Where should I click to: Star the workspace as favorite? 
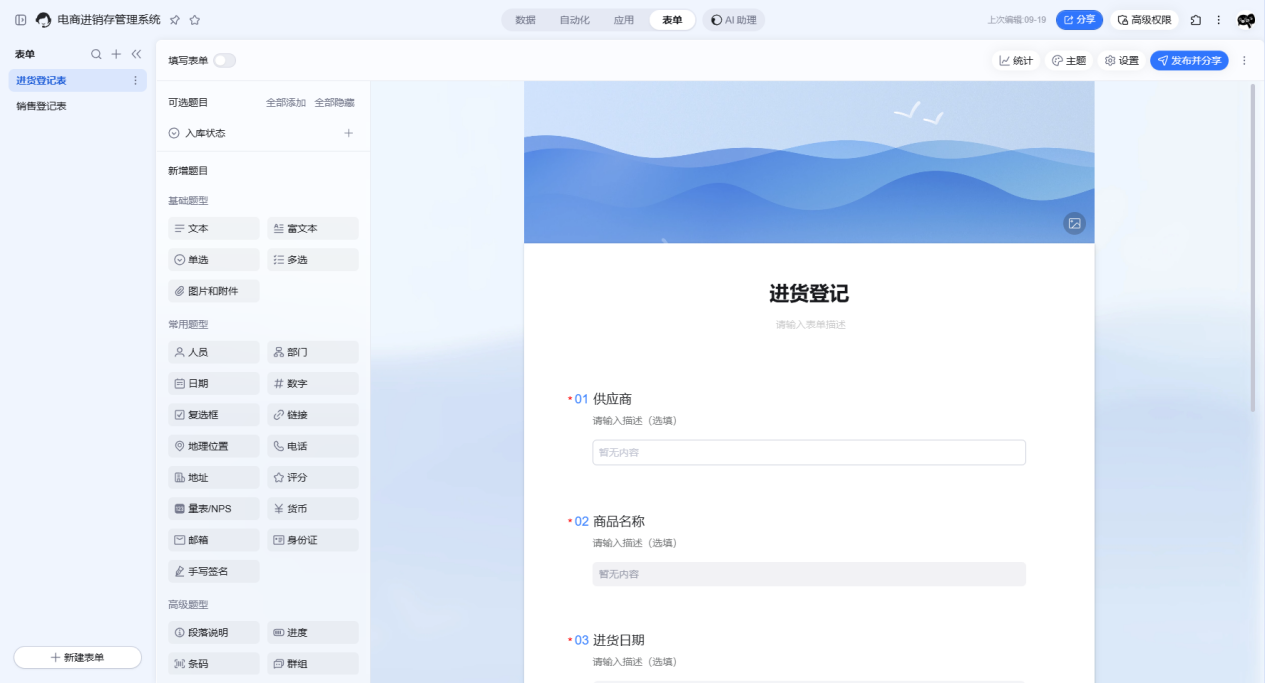pyautogui.click(x=195, y=19)
